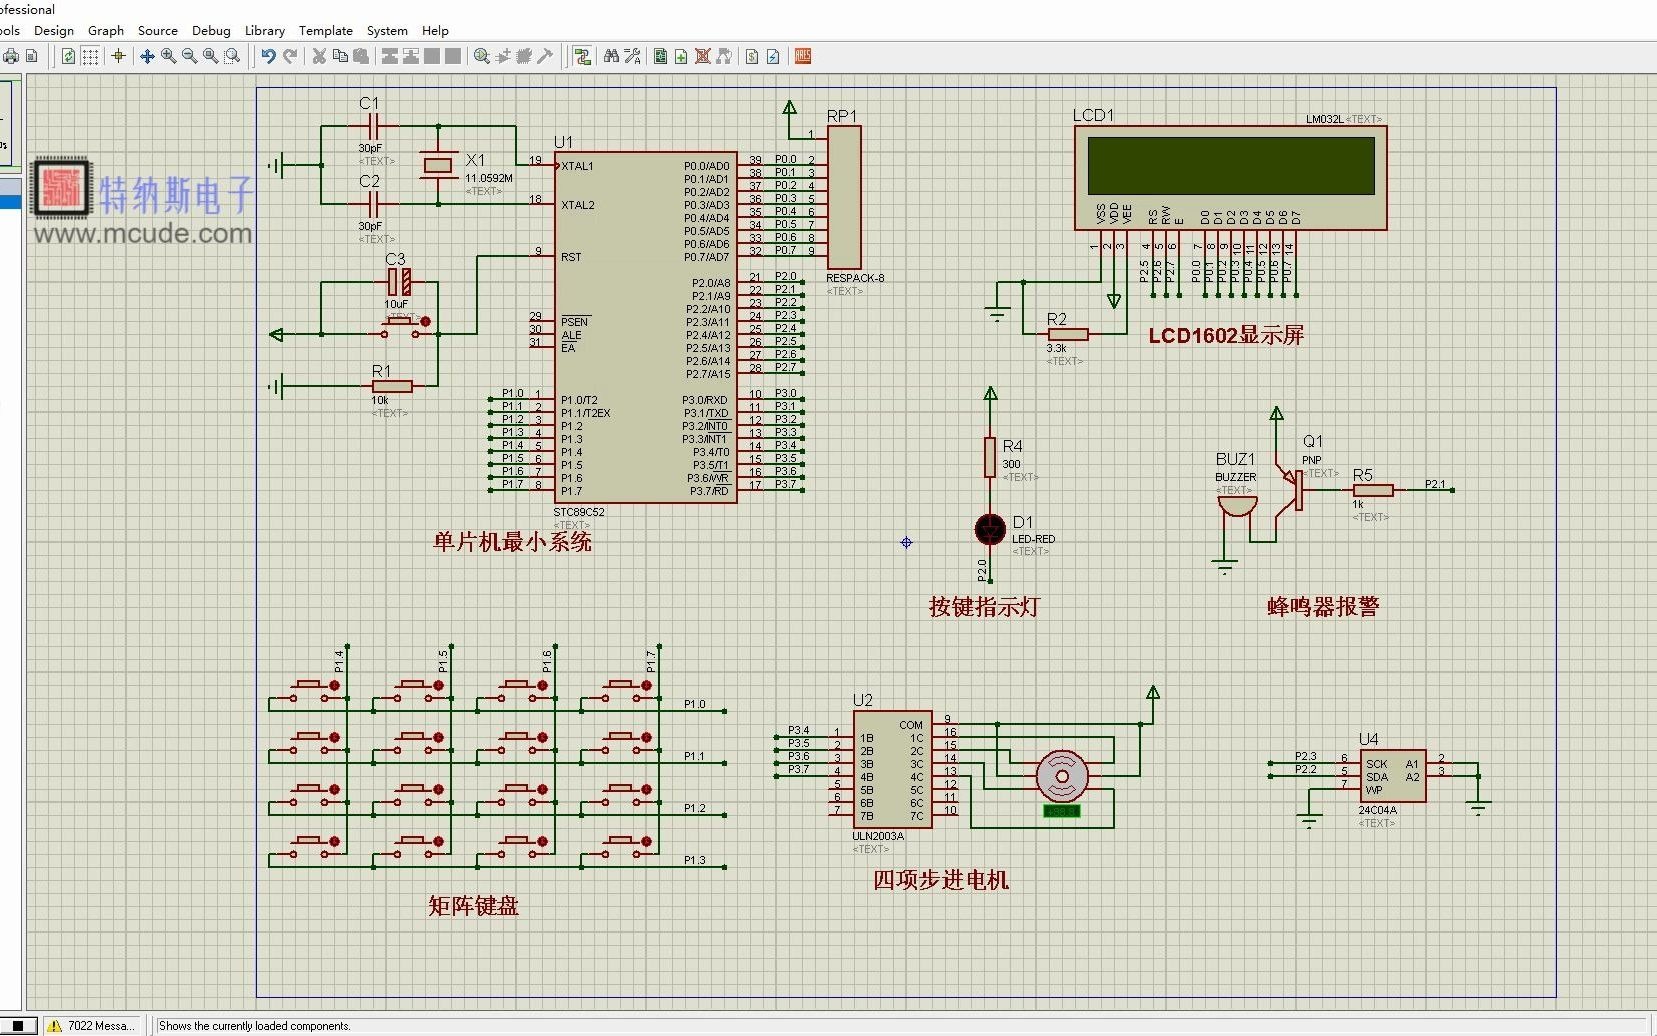The height and width of the screenshot is (1036, 1657).
Task: Click the zoom in magnifier
Action: click(x=168, y=57)
